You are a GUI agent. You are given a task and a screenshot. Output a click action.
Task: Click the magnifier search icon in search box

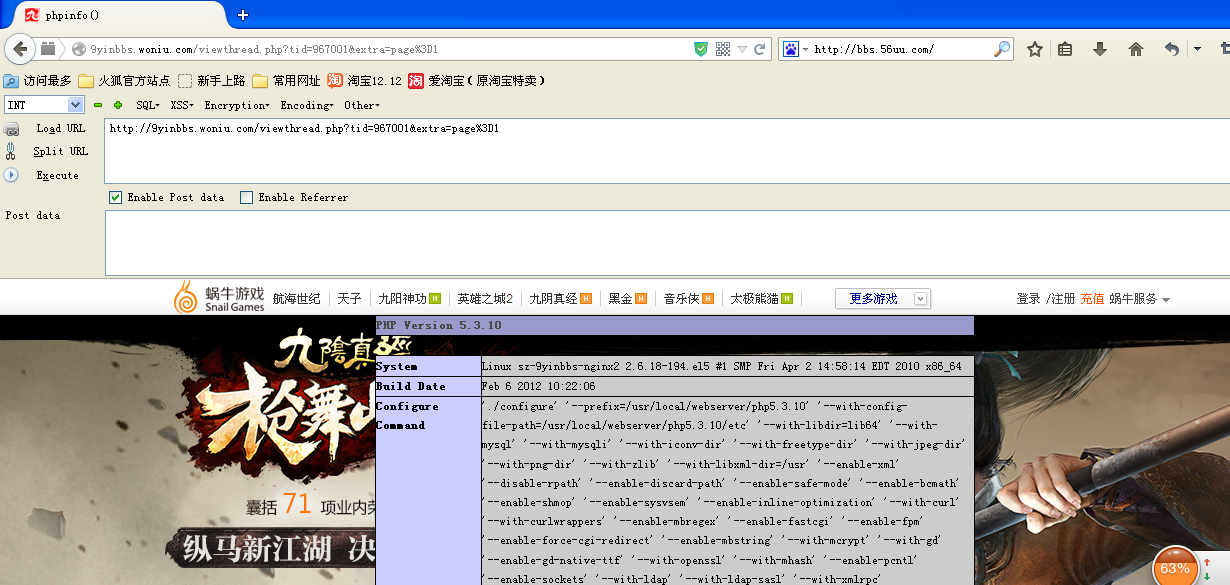coord(1001,49)
